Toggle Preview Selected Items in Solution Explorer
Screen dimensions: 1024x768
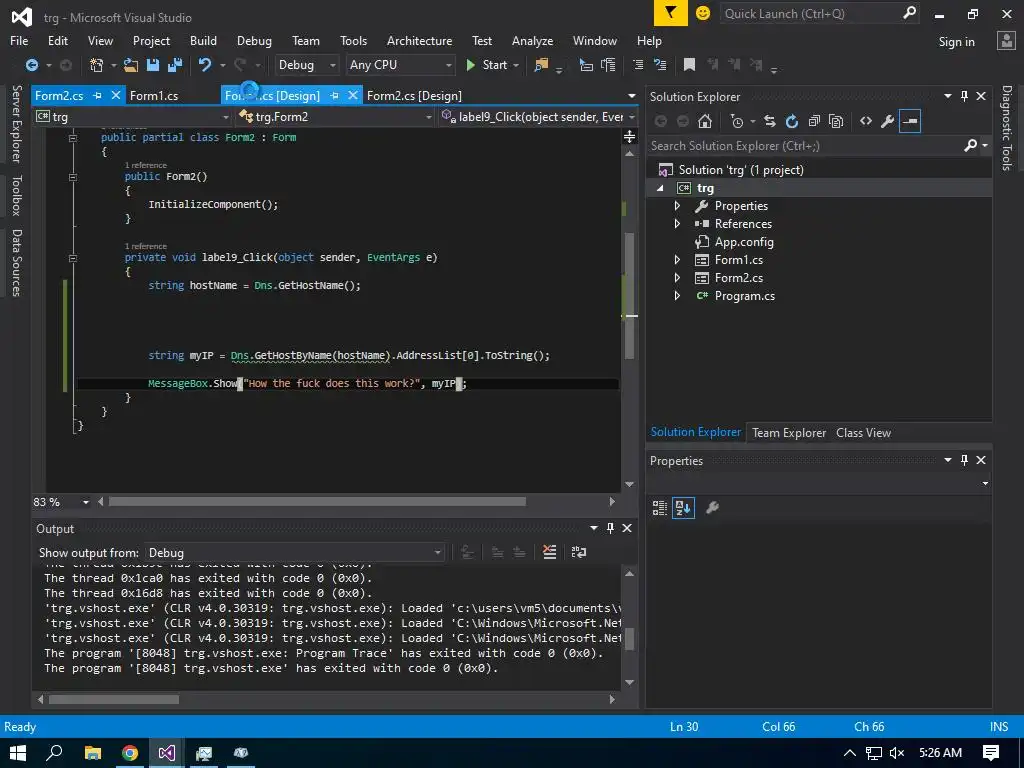tap(910, 121)
